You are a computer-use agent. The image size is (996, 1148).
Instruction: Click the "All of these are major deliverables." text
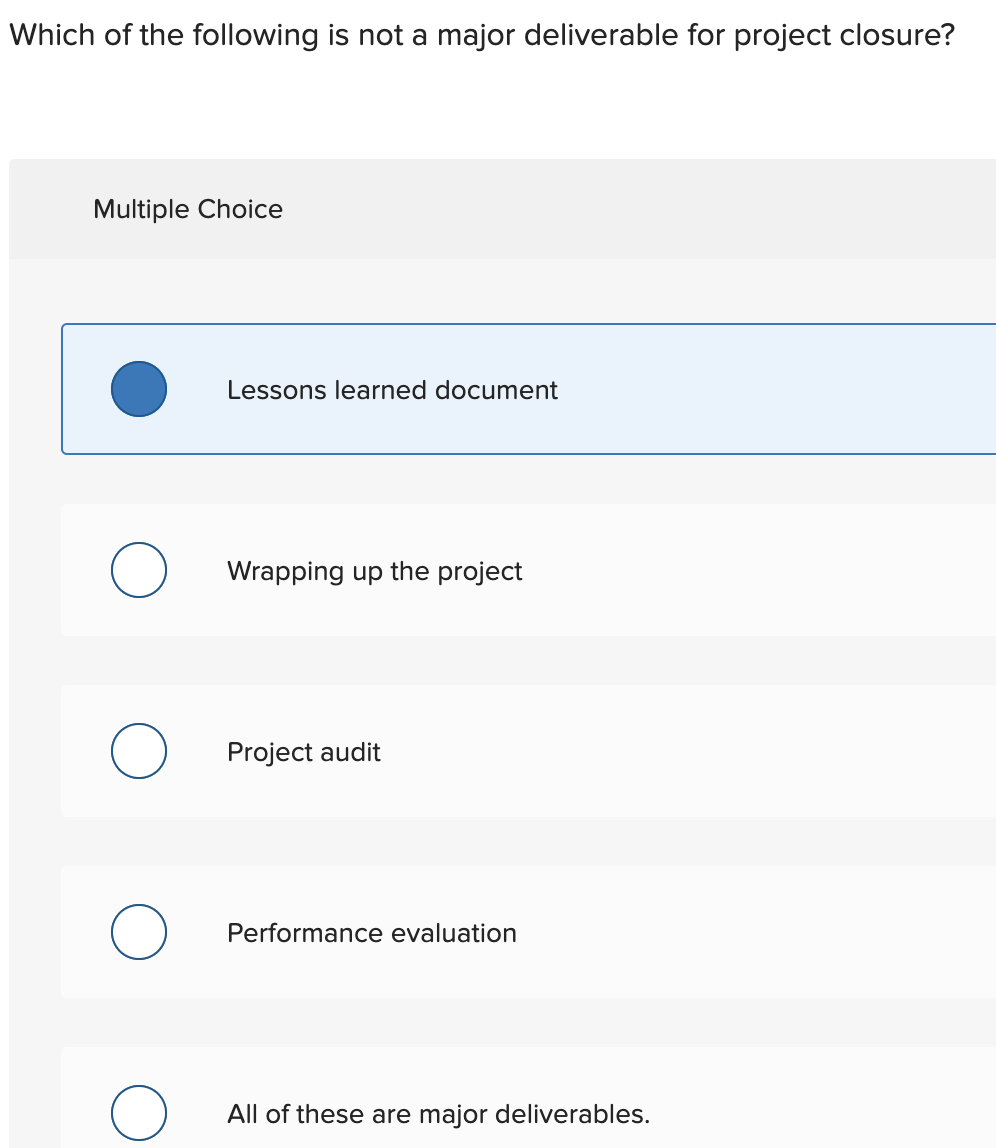[438, 1114]
